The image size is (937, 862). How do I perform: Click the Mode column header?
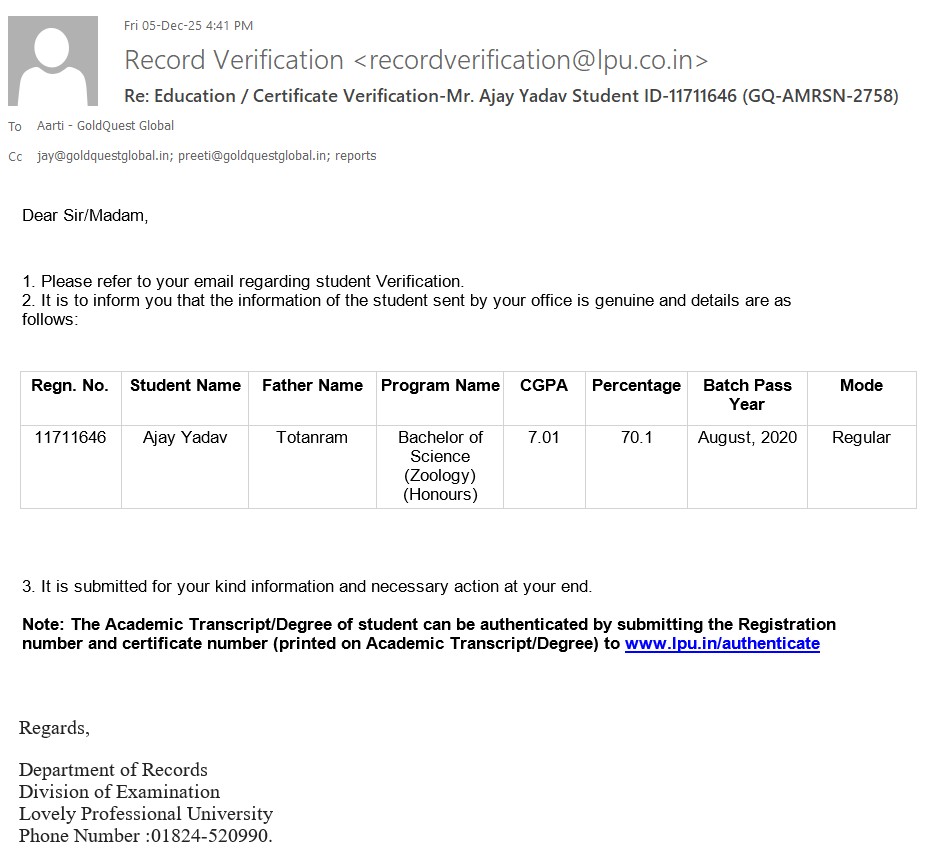(861, 386)
